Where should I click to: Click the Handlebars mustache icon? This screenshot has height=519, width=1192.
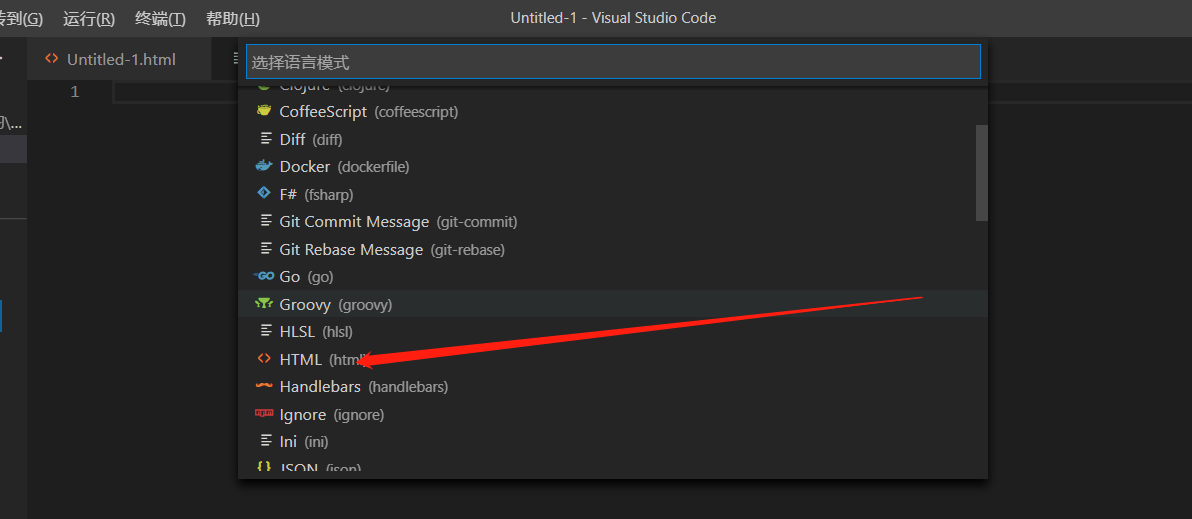tap(264, 386)
